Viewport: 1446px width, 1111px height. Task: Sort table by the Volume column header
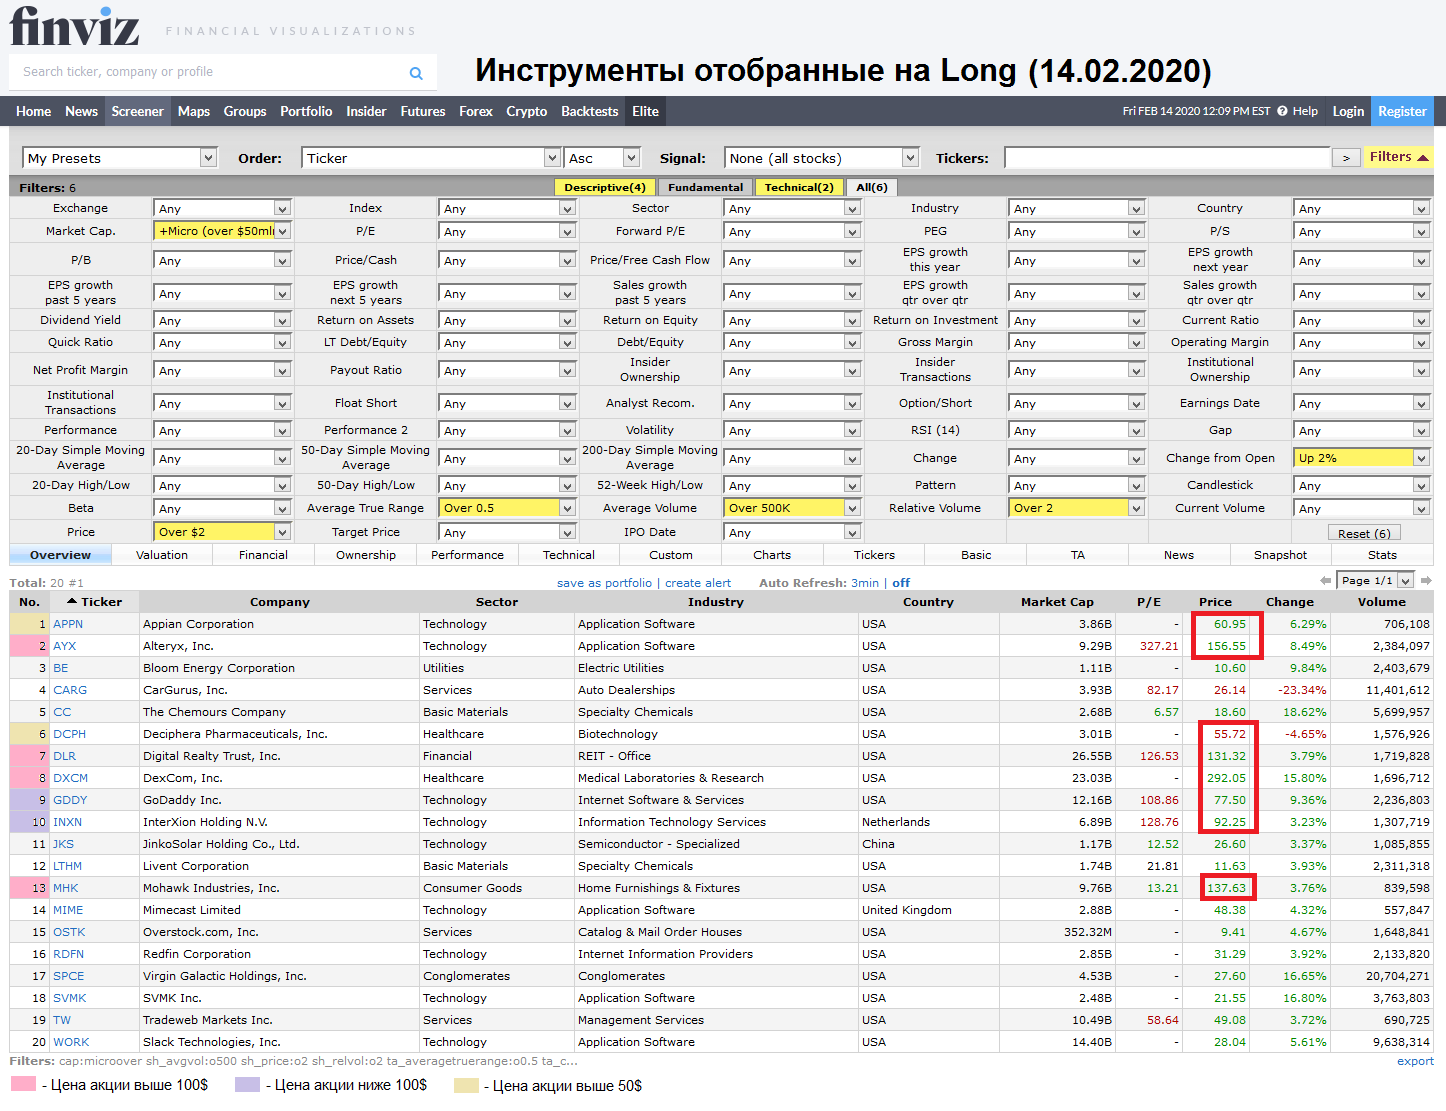(1382, 602)
